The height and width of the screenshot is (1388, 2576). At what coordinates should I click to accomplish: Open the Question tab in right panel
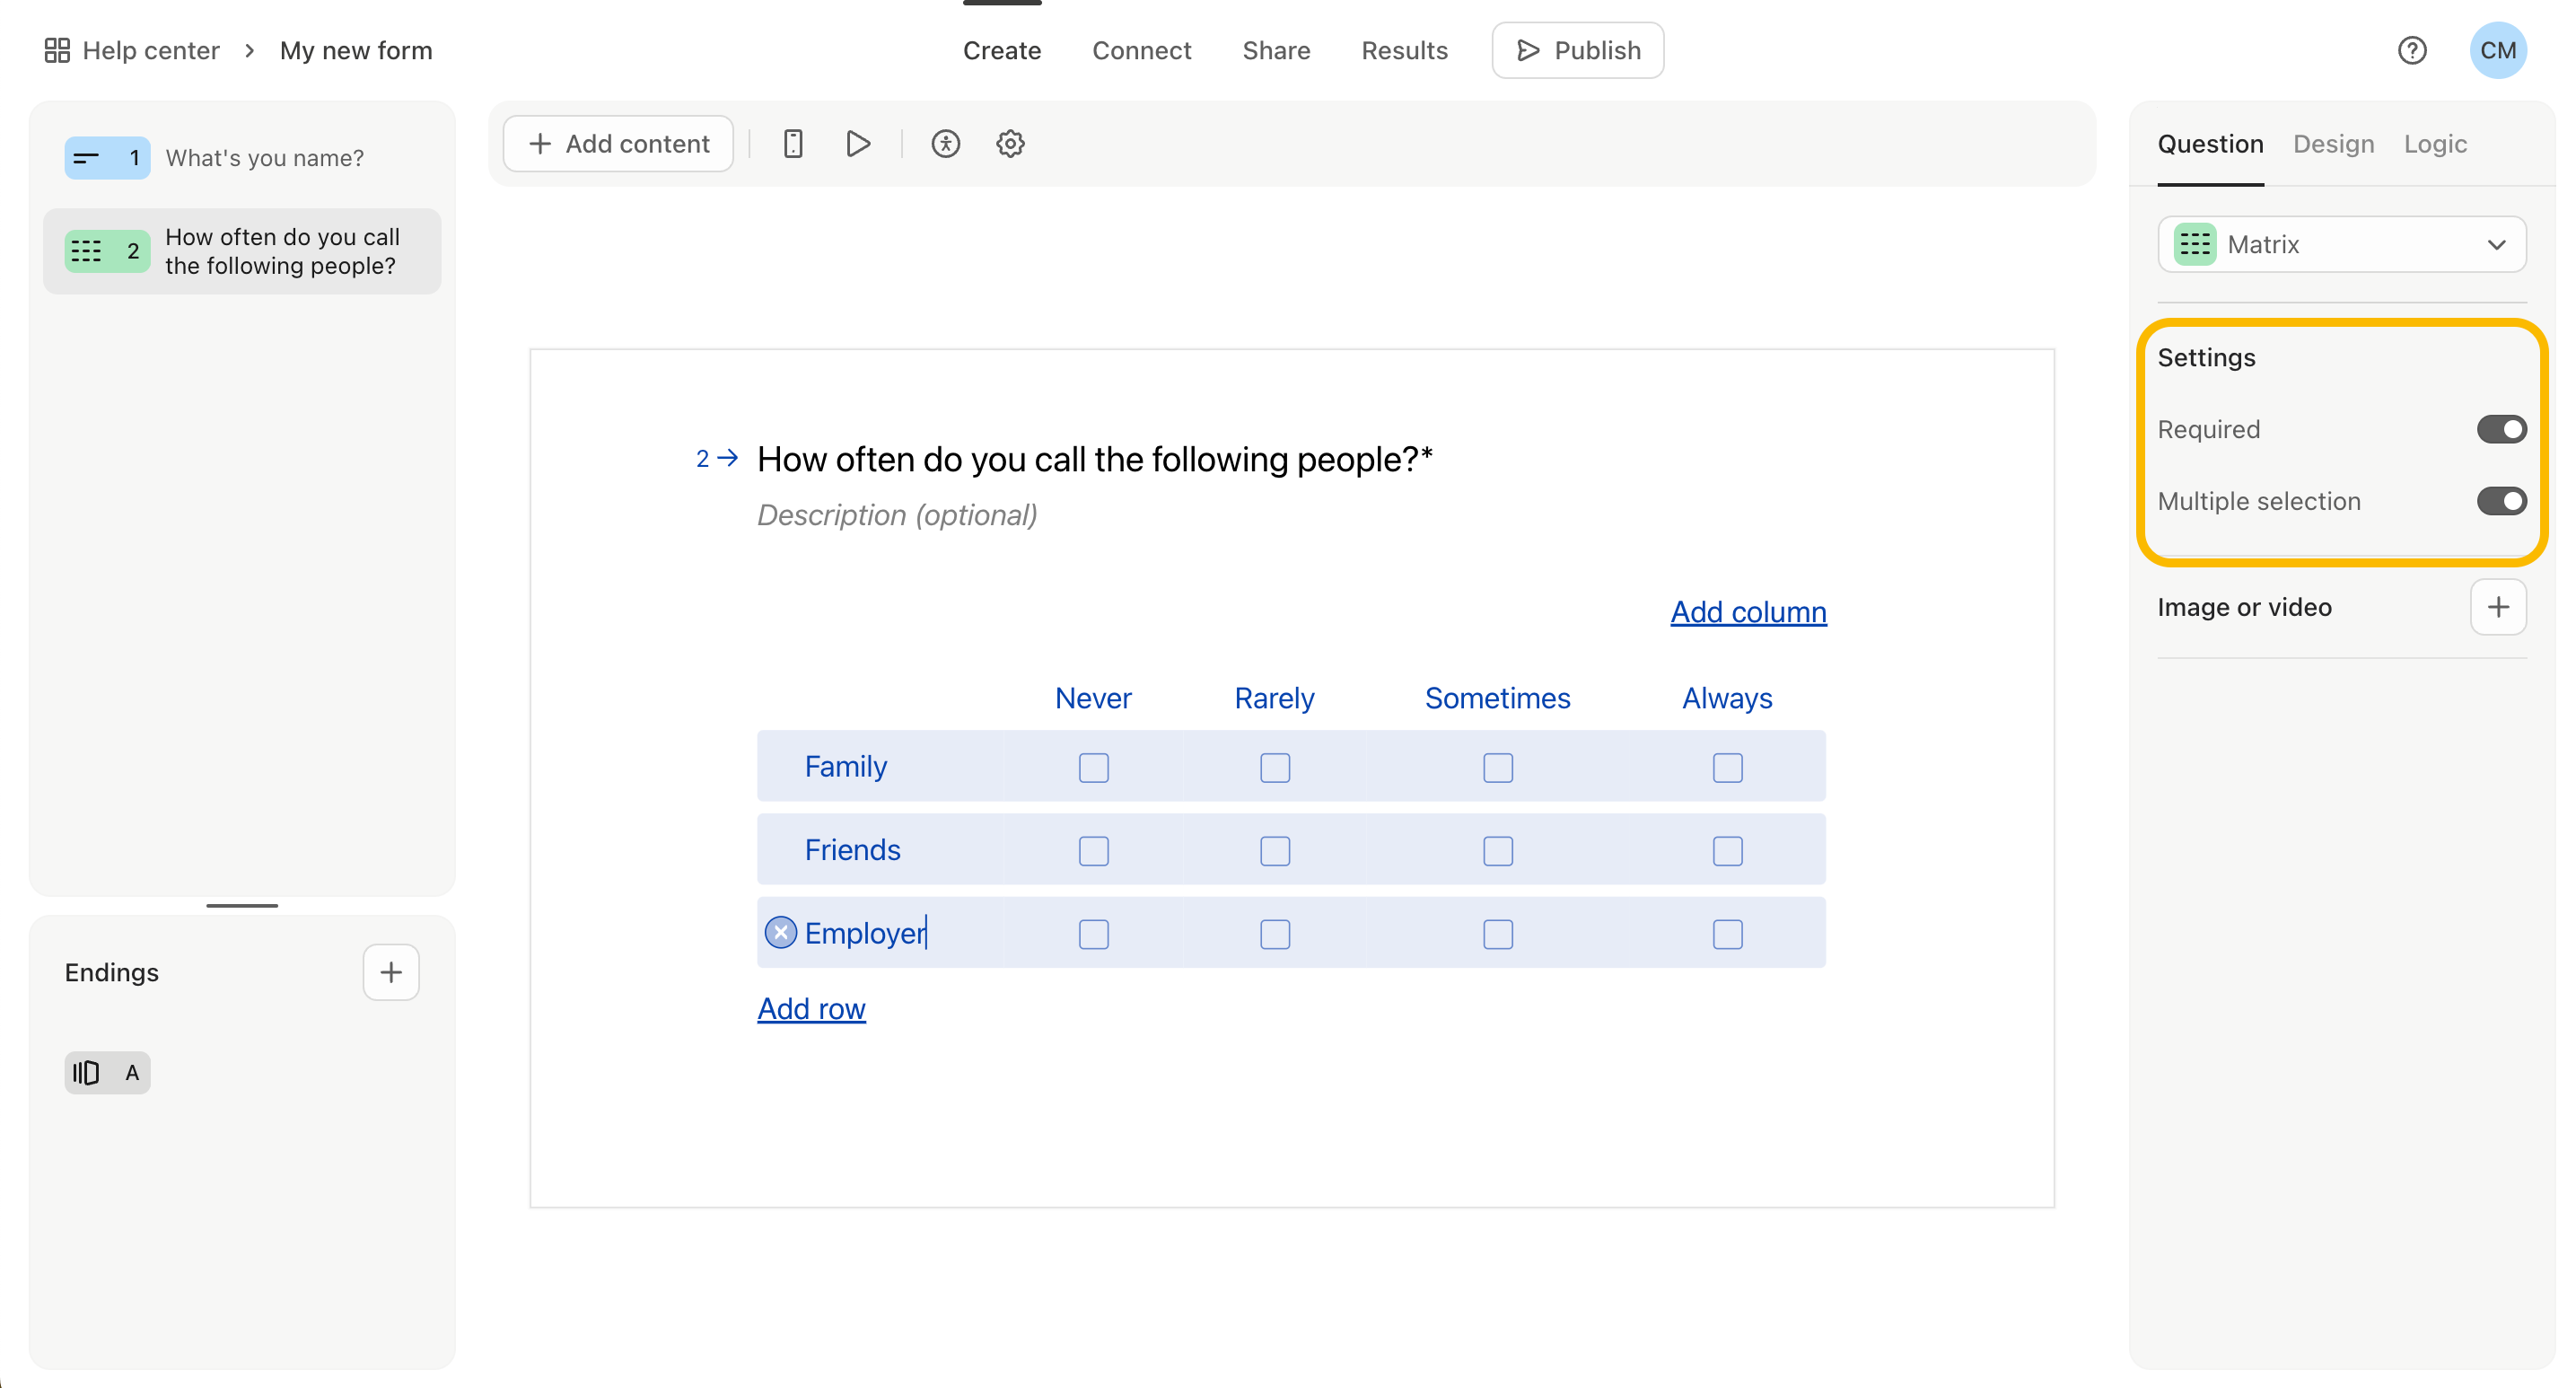tap(2210, 144)
